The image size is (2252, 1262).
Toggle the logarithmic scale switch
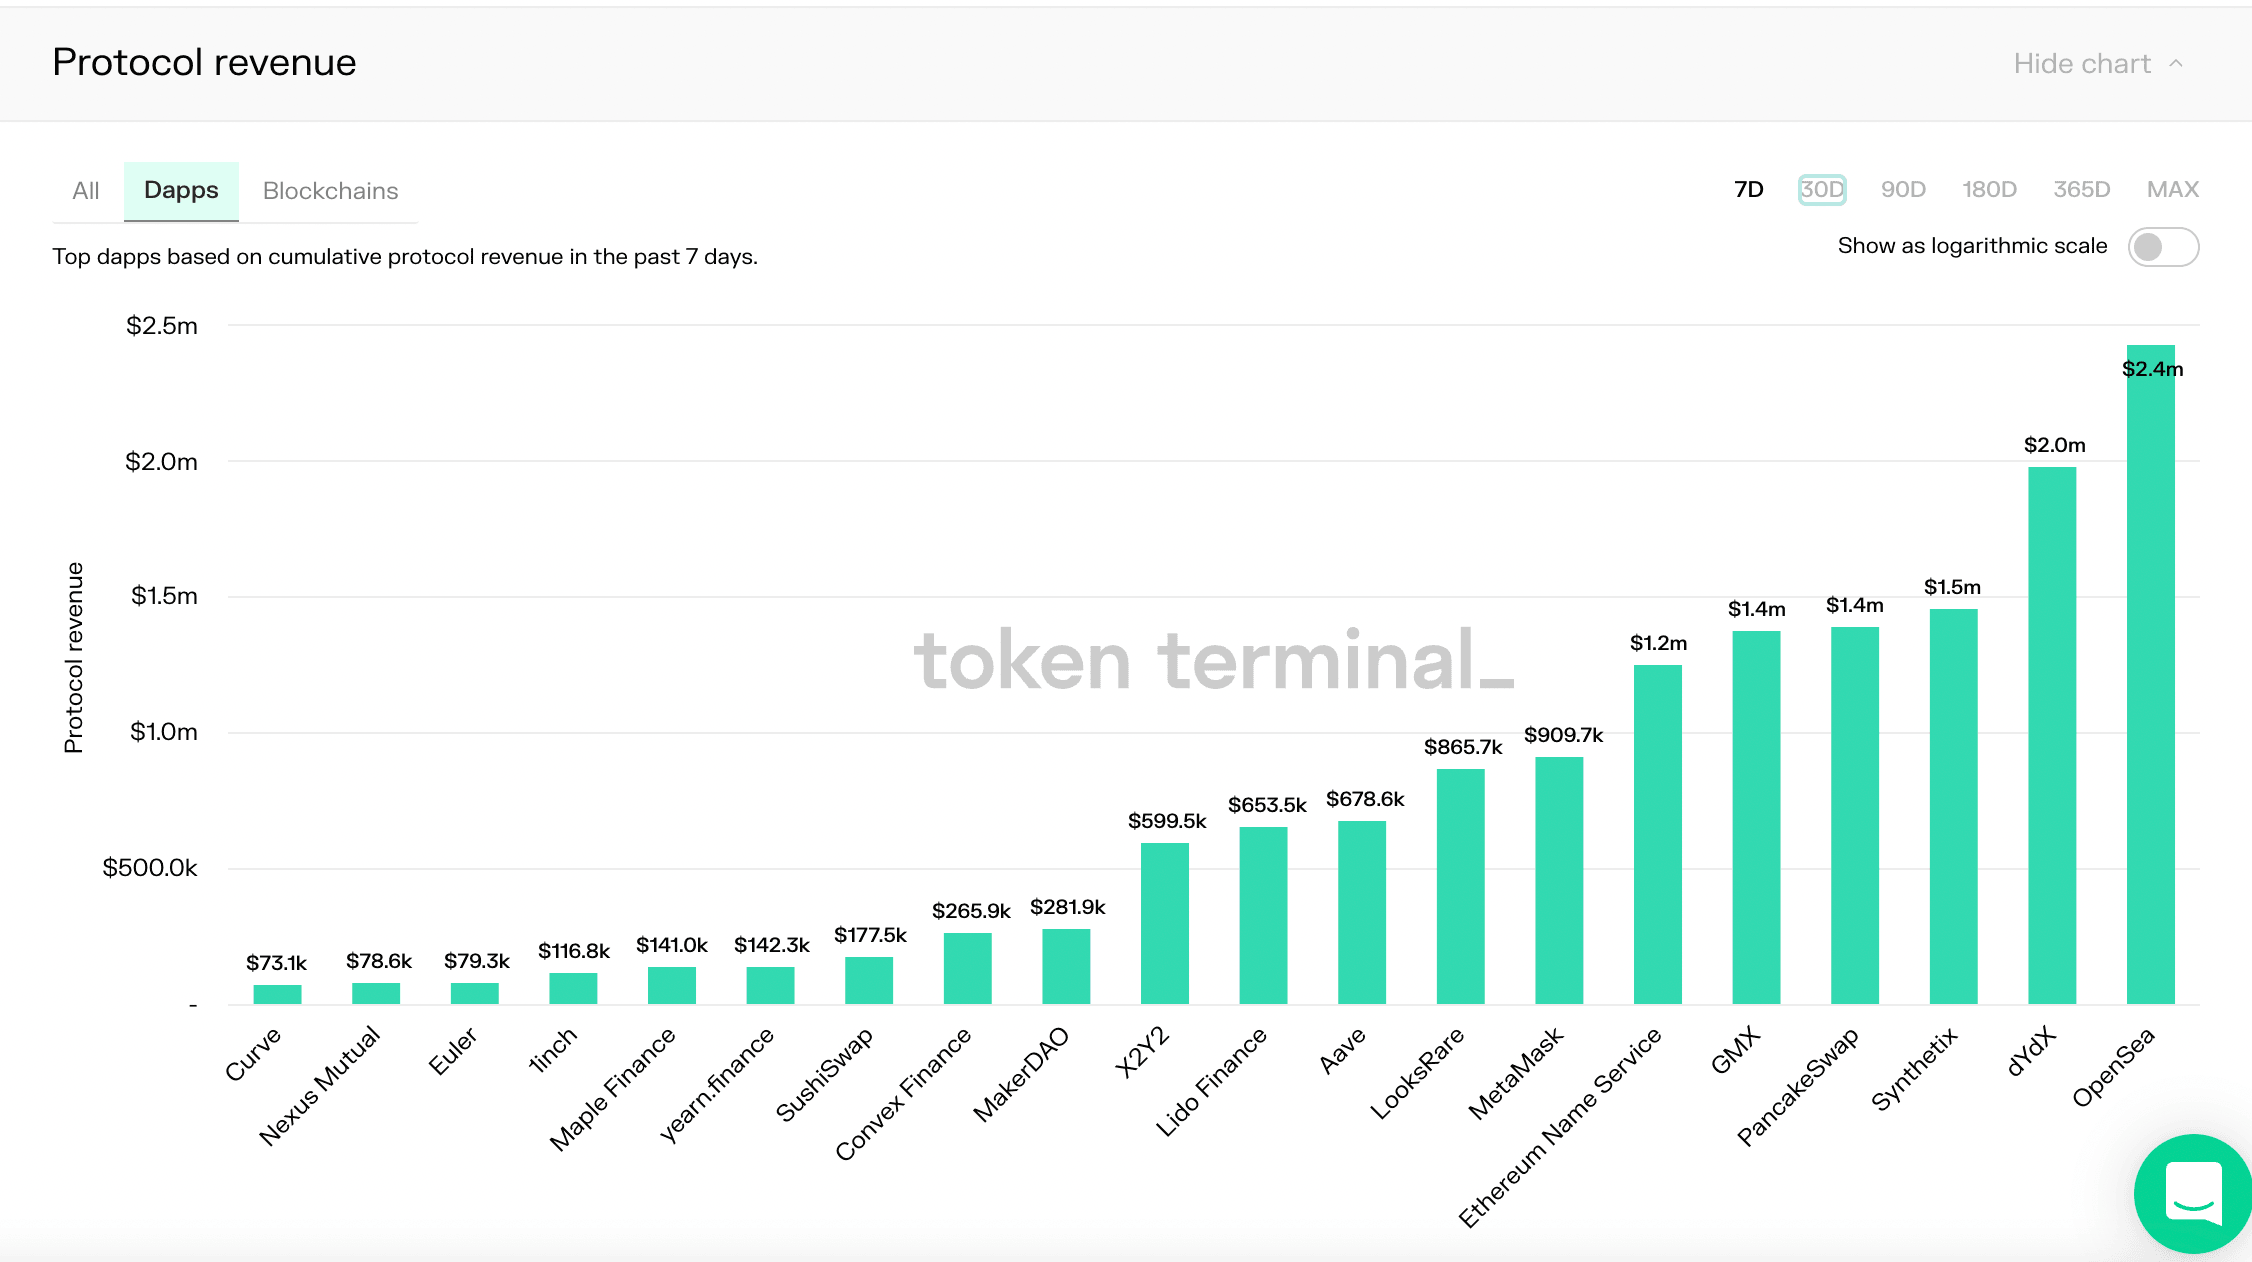[2163, 247]
